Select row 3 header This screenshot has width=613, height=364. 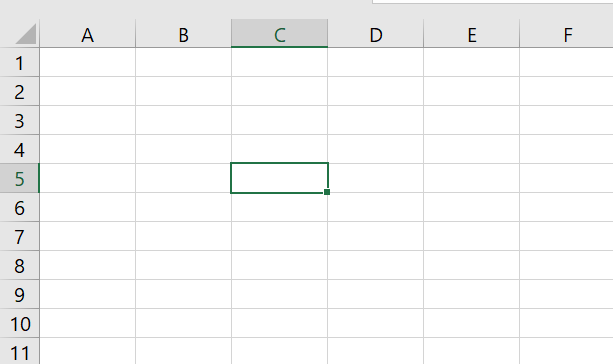click(x=20, y=120)
